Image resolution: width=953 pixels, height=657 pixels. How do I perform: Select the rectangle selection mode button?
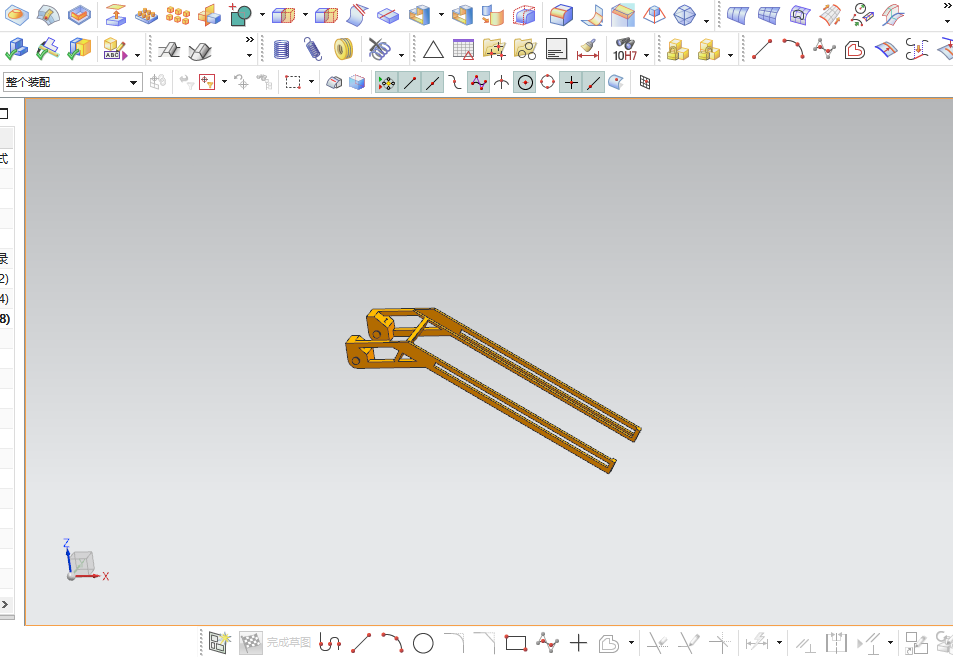[x=294, y=82]
